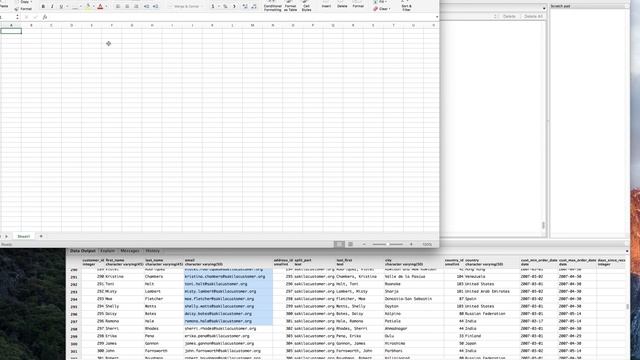Screen dimensions: 640x360
Task: Click the Delete button in pgAdmin panel
Action: (509, 16)
